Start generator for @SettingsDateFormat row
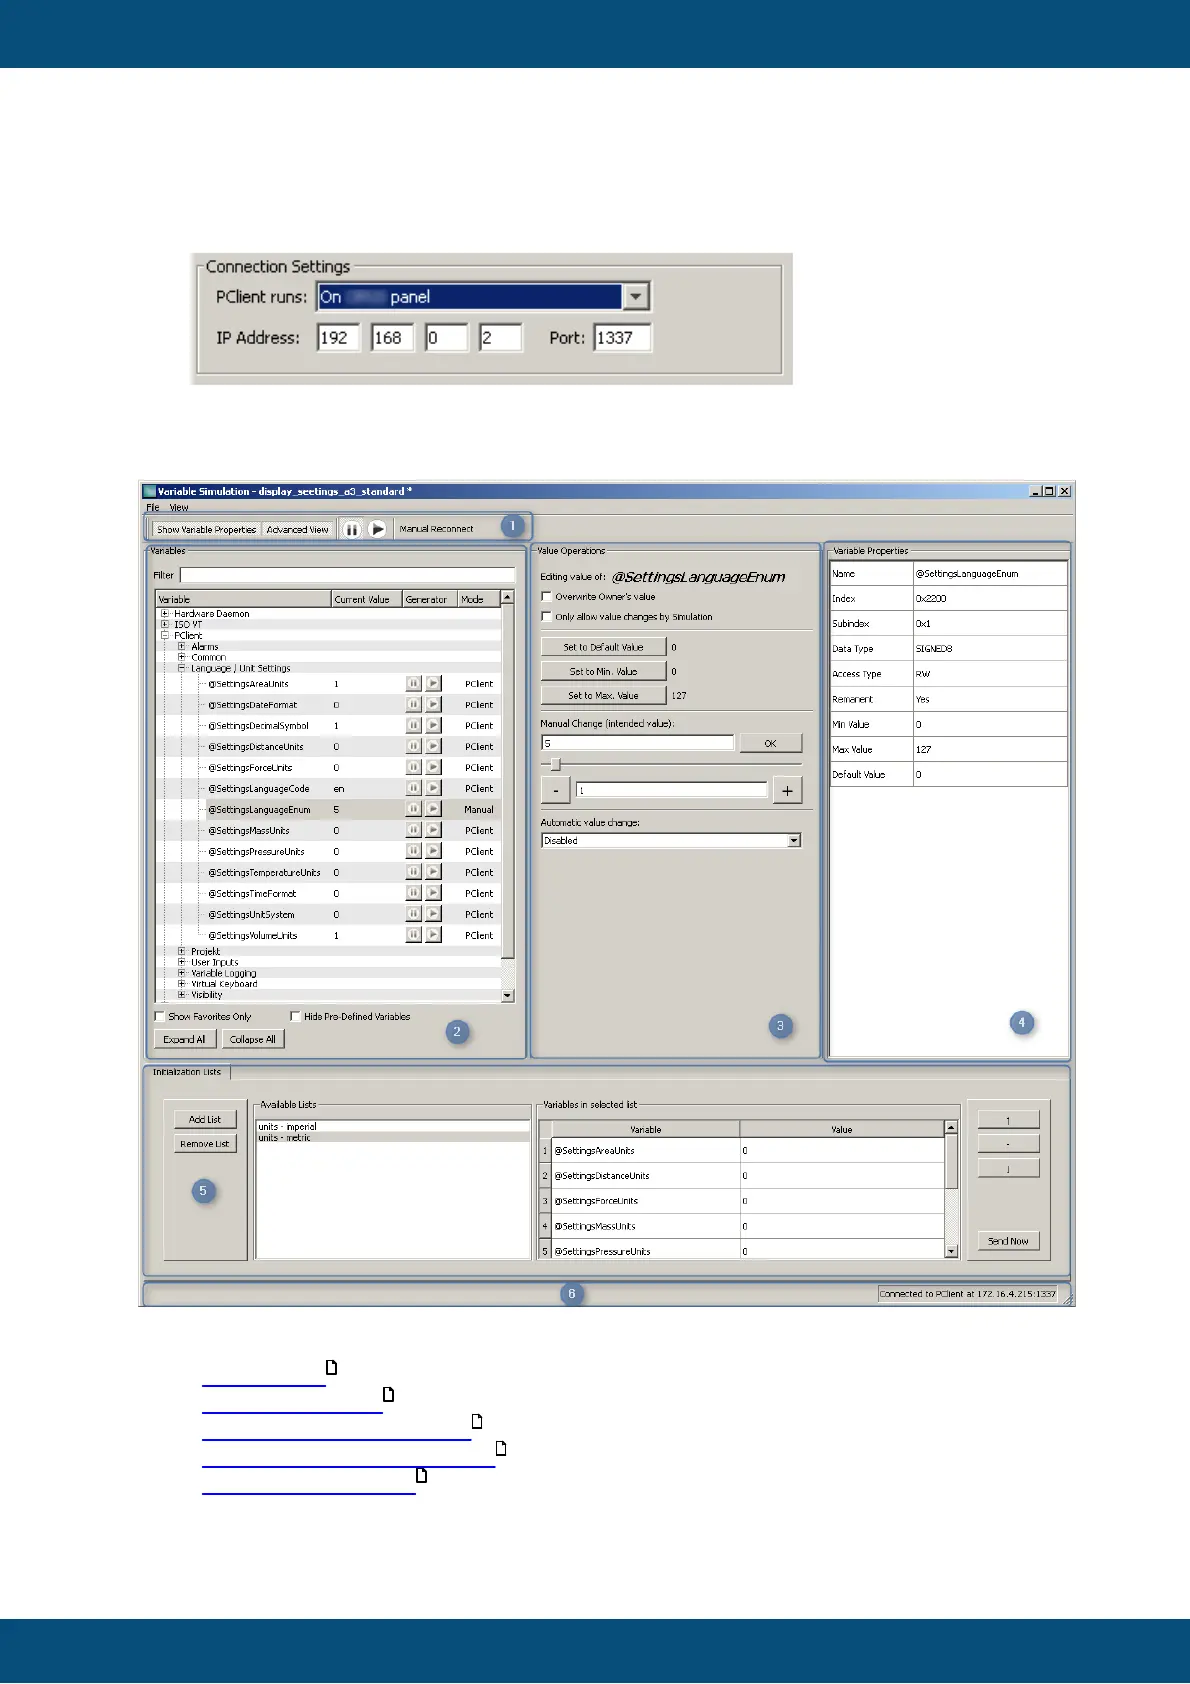1190x1684 pixels. (433, 705)
